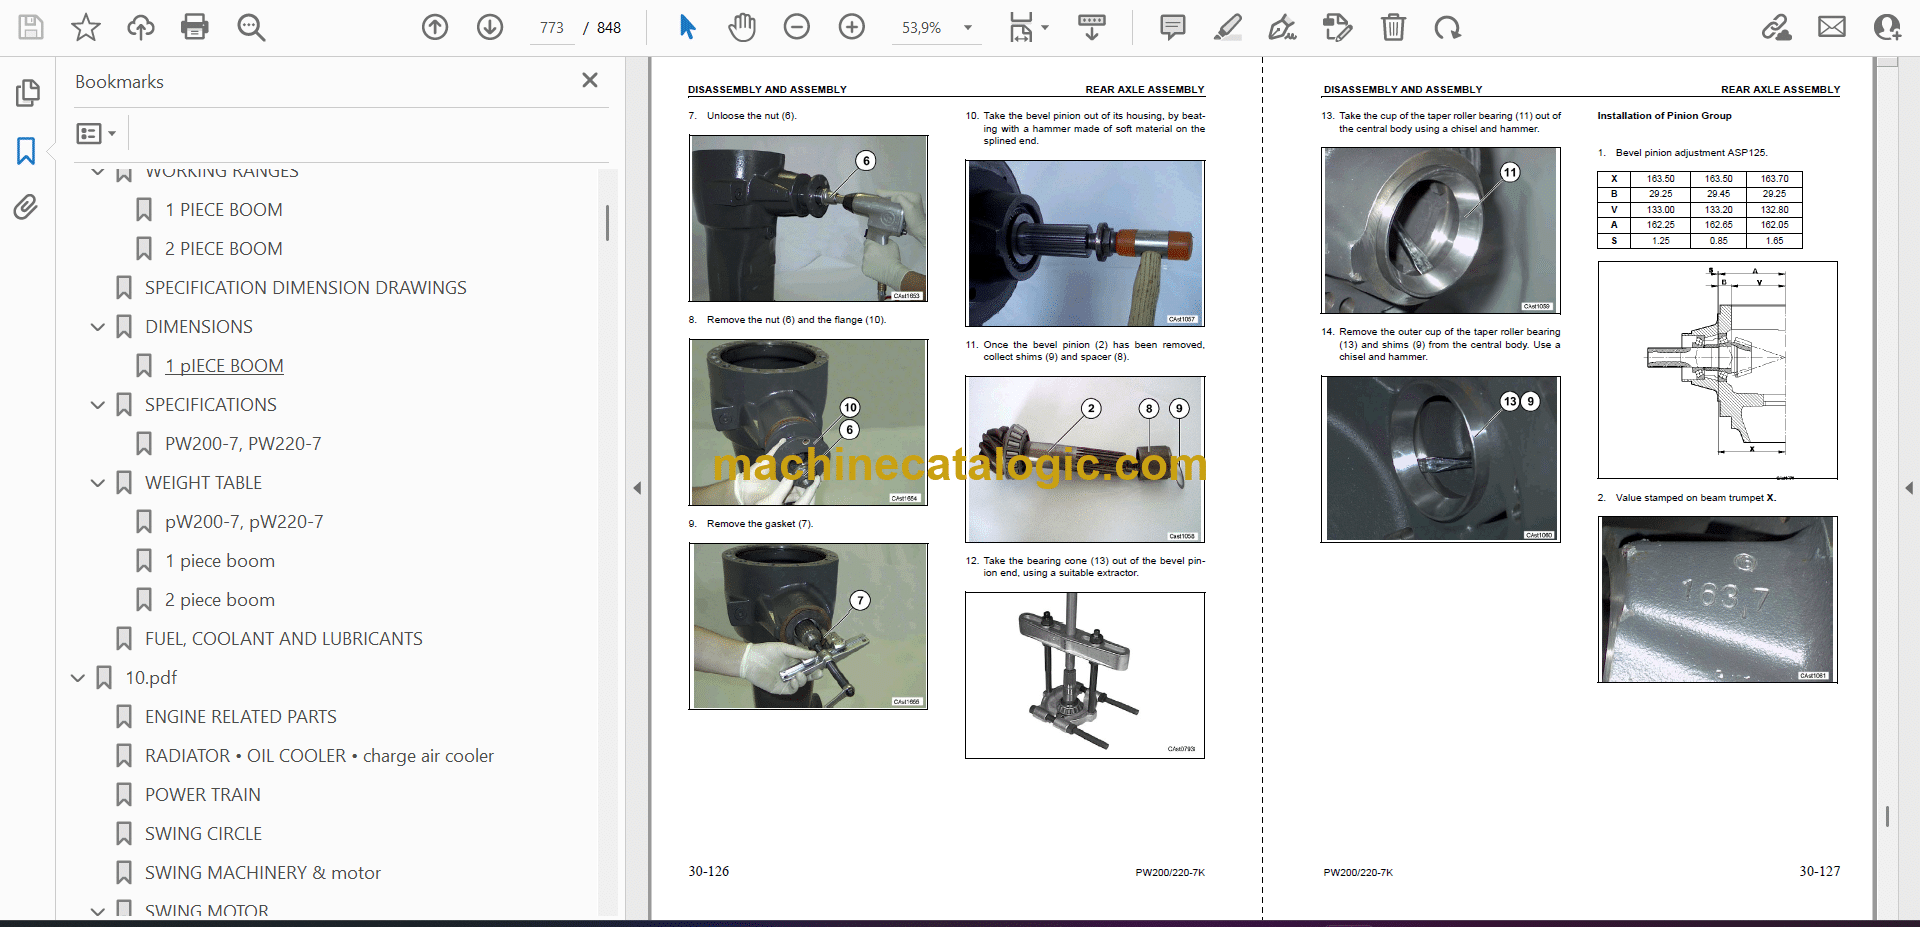Viewport: 1920px width, 927px height.
Task: Click the Delete trash icon
Action: tap(1393, 27)
